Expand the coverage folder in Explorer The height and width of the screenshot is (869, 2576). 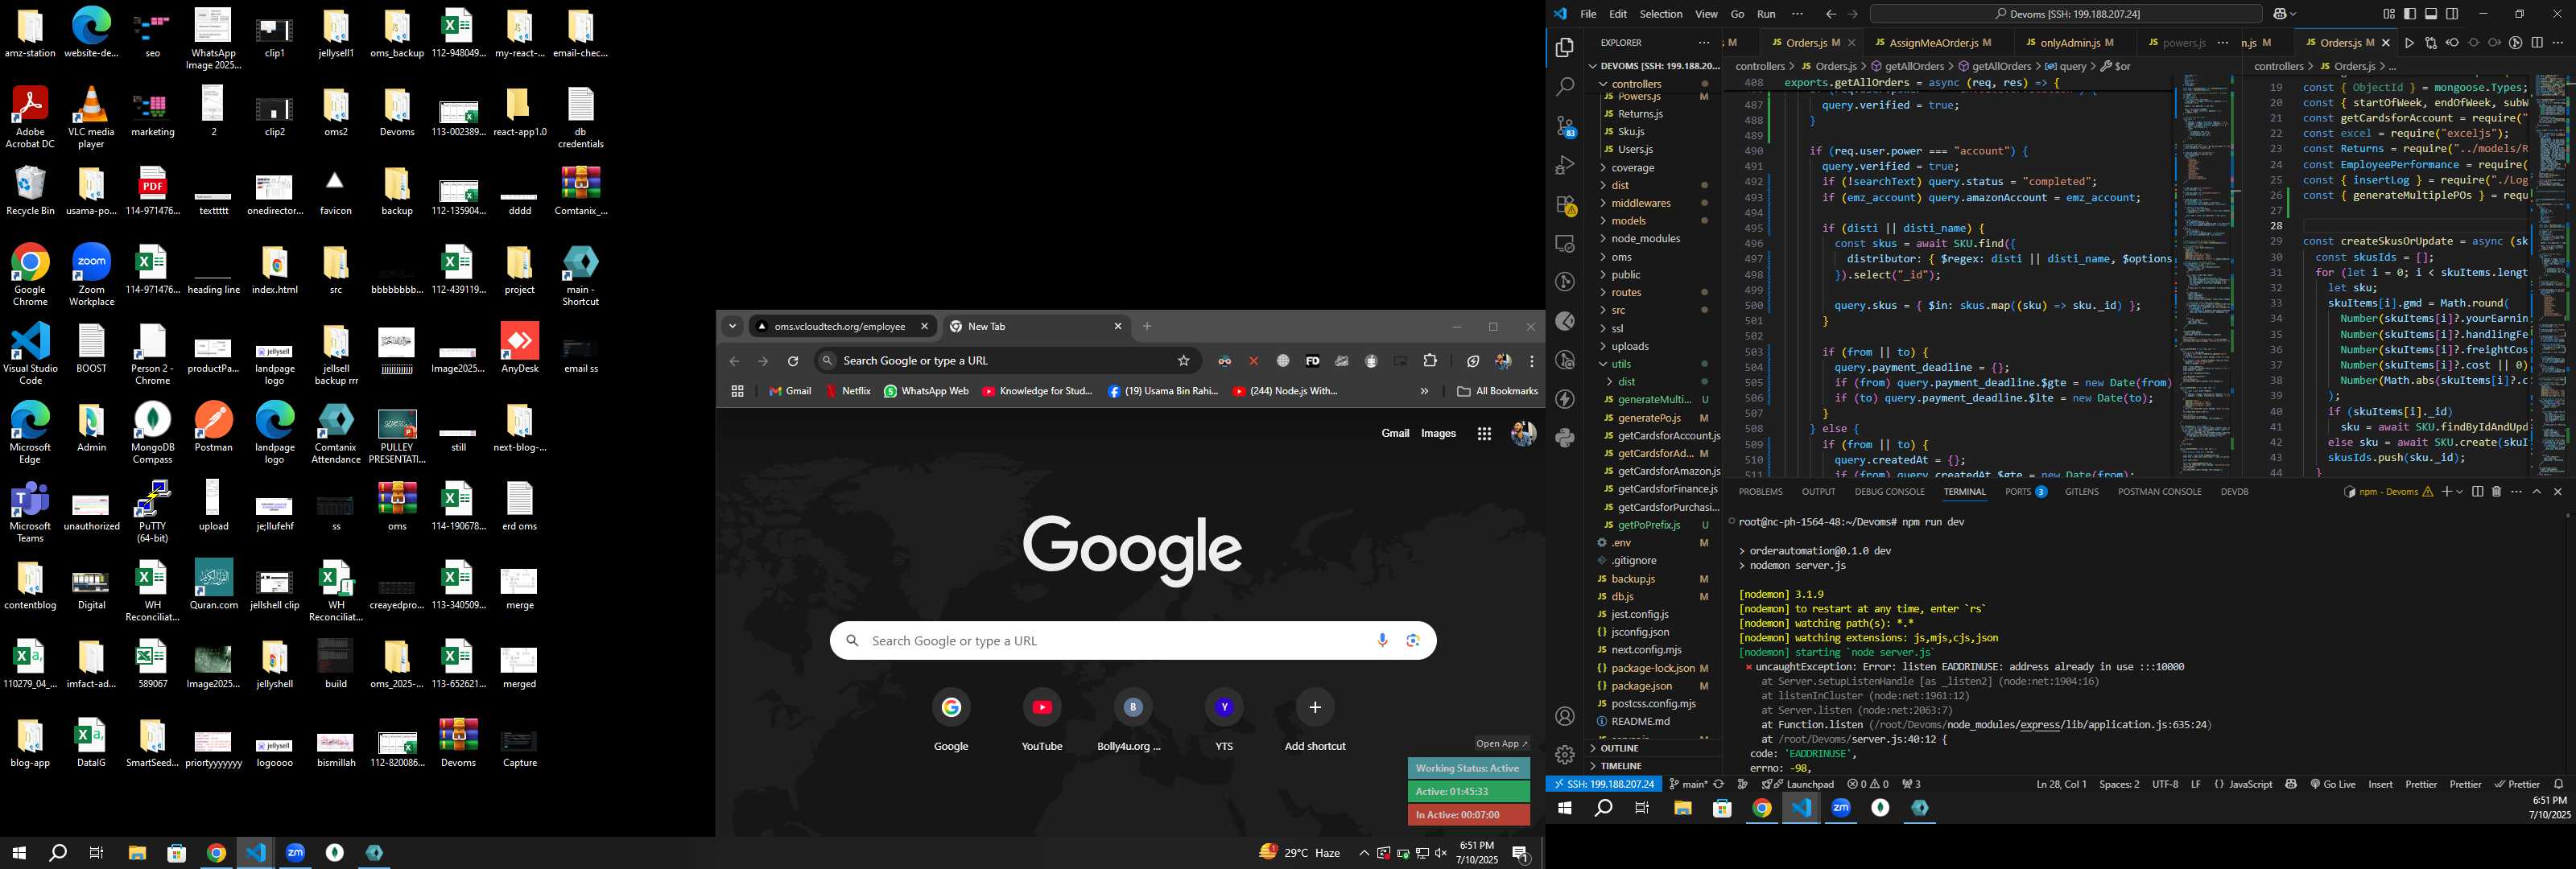[1632, 168]
